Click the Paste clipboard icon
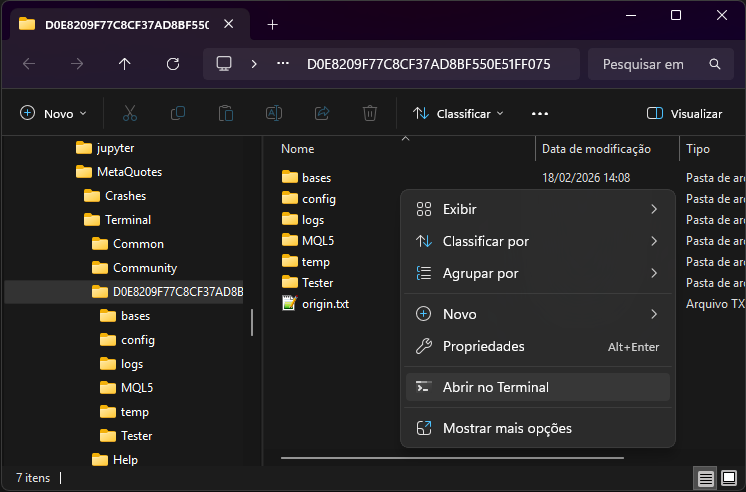Image resolution: width=746 pixels, height=492 pixels. tap(226, 113)
